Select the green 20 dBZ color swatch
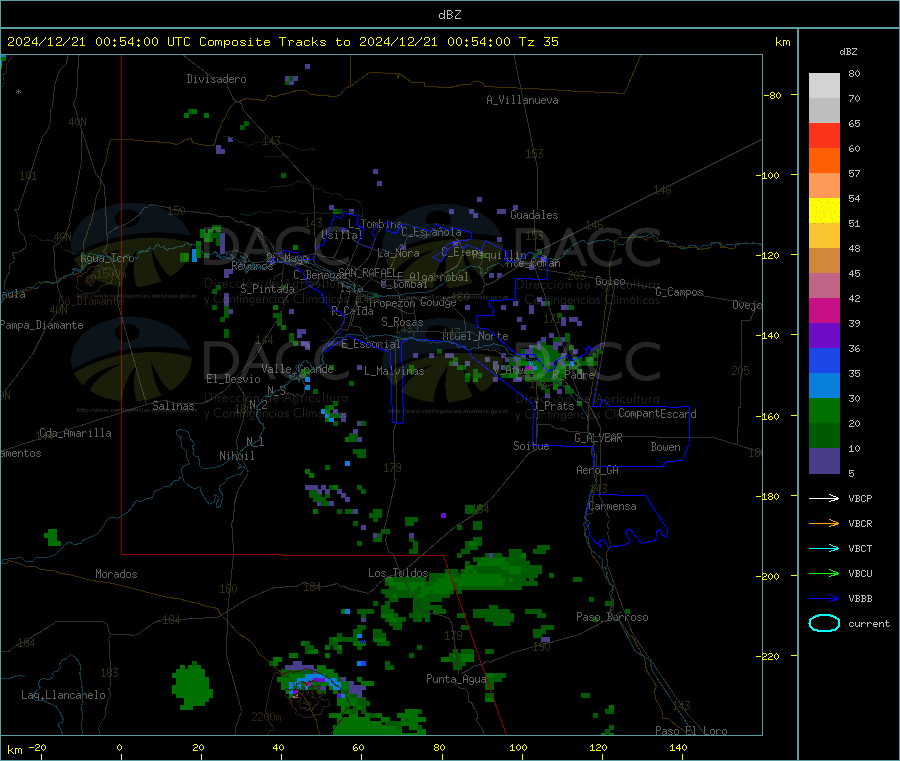The height and width of the screenshot is (761, 900). [x=824, y=410]
